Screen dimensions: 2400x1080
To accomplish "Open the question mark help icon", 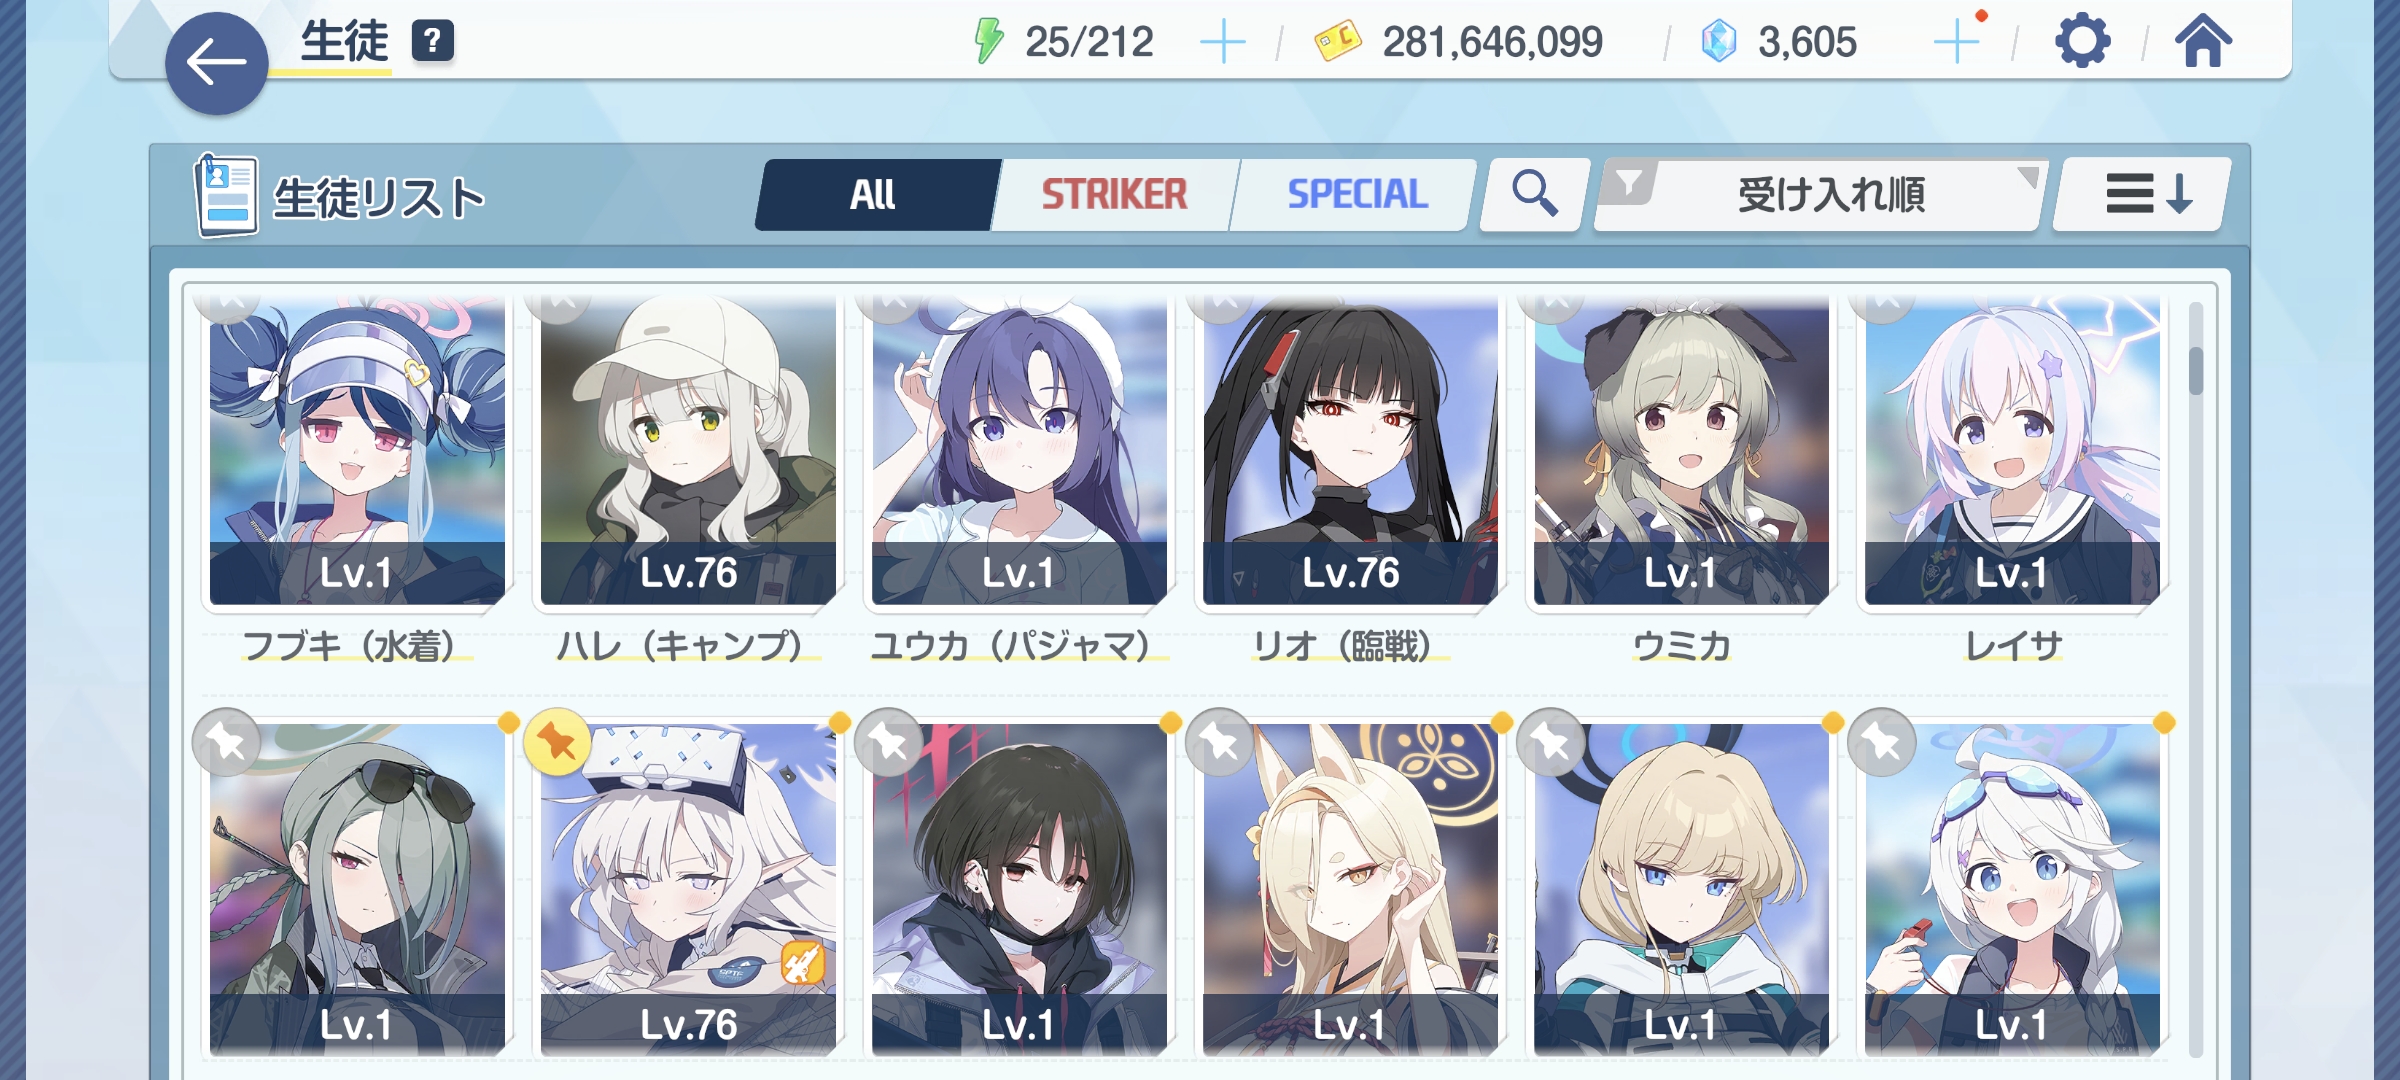I will click(433, 41).
